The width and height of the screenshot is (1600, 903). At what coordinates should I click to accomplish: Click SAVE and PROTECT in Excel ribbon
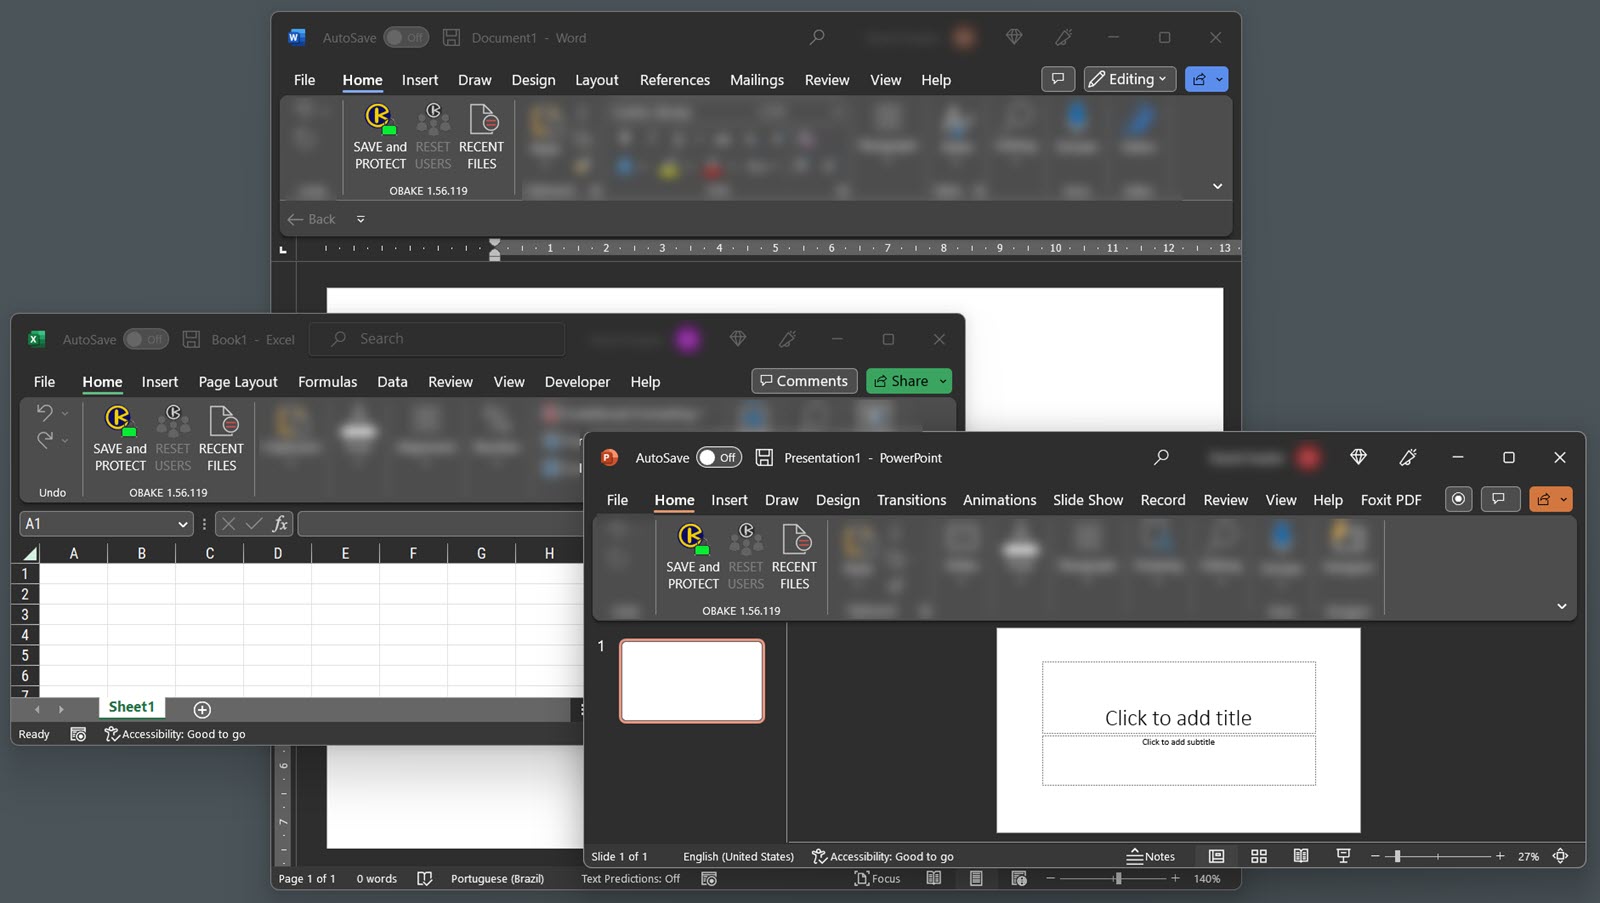click(x=120, y=438)
